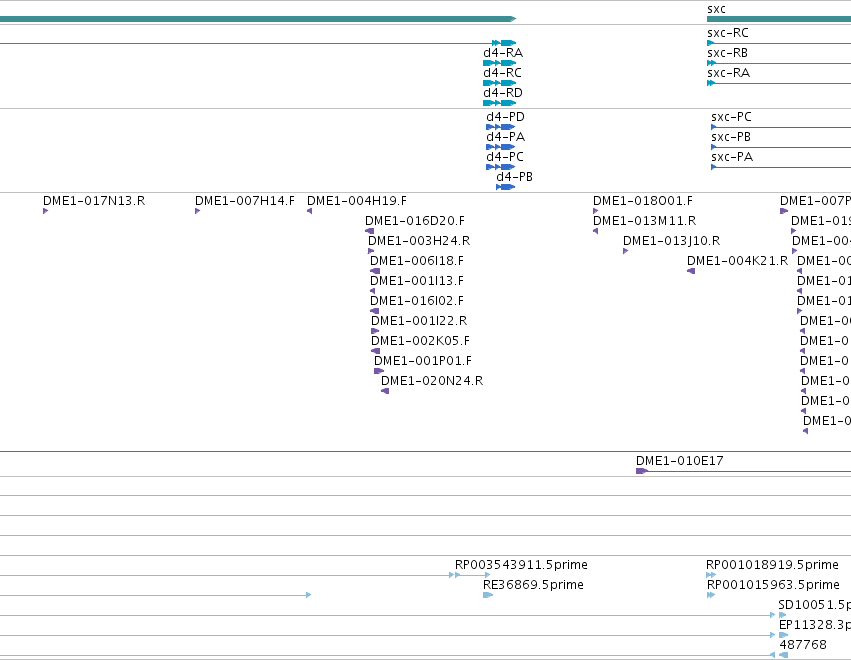Viewport: 851px width, 660px height.
Task: Select the d4-PD protein feature
Action: [500, 127]
